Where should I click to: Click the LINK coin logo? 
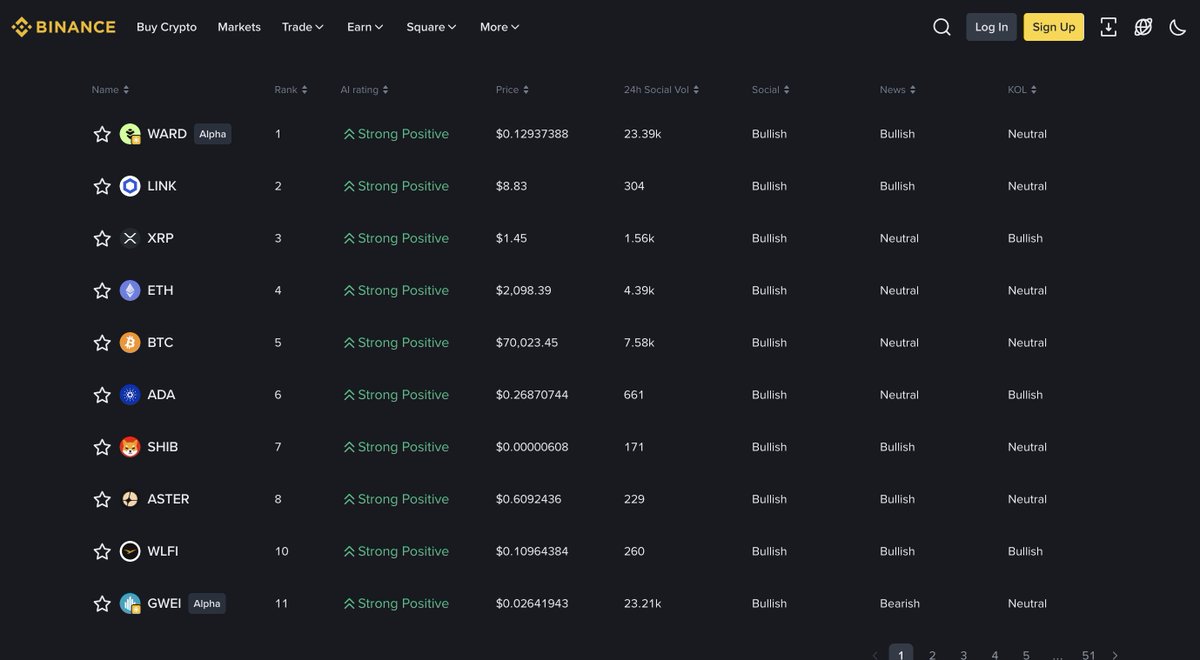pyautogui.click(x=130, y=186)
